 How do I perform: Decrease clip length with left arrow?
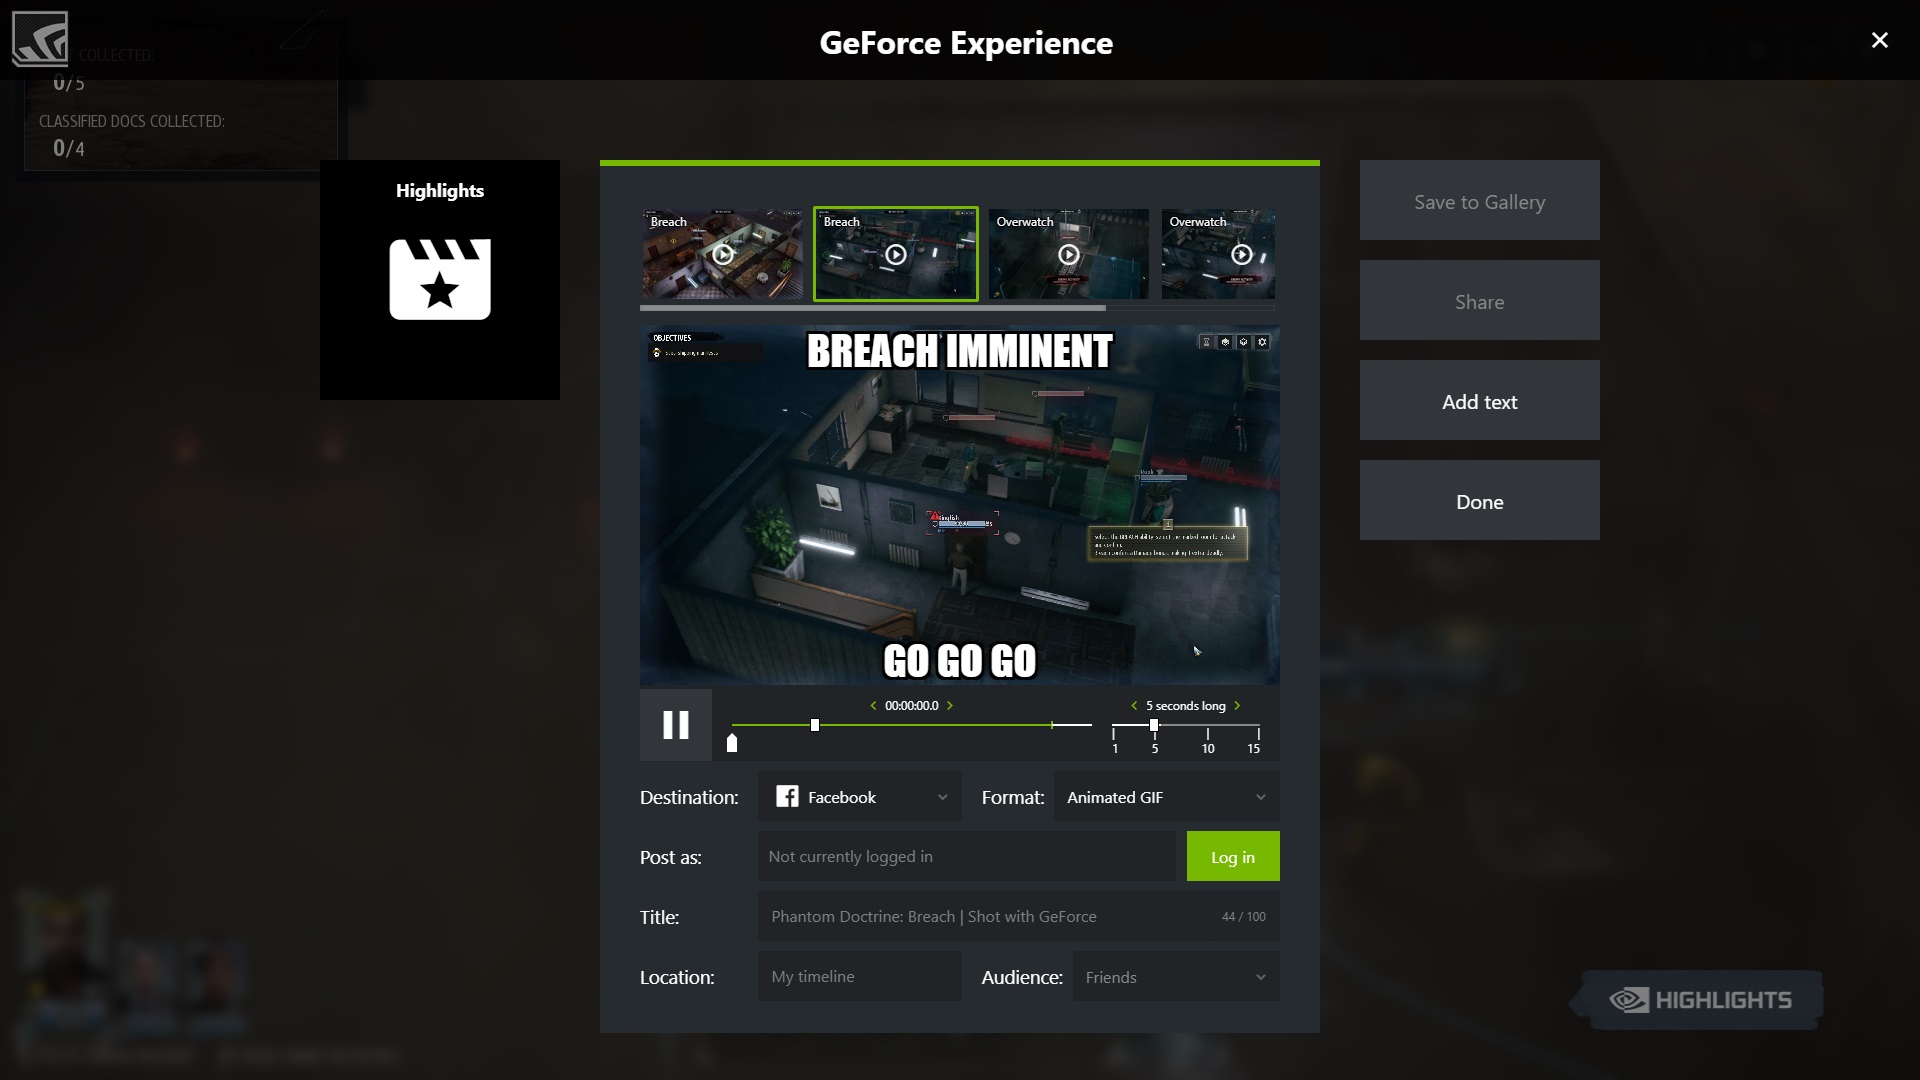(x=1134, y=706)
